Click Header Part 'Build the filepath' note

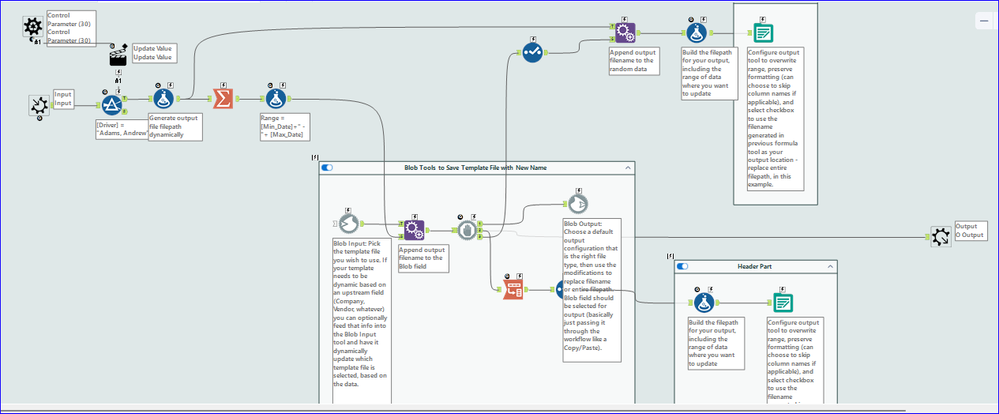[715, 343]
